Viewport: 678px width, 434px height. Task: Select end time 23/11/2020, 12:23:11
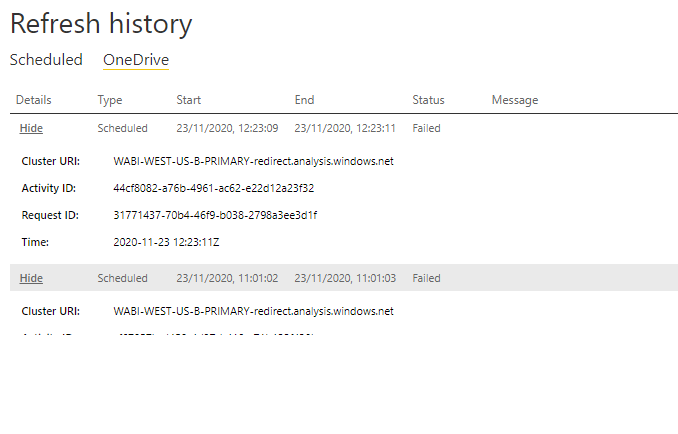tap(345, 128)
